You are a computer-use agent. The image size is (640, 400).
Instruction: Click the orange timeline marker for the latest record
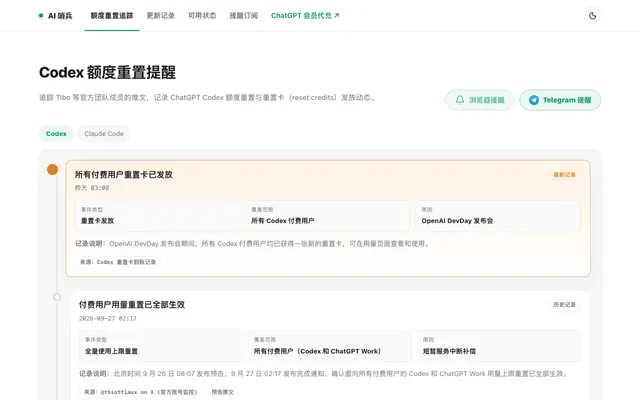(x=52, y=169)
